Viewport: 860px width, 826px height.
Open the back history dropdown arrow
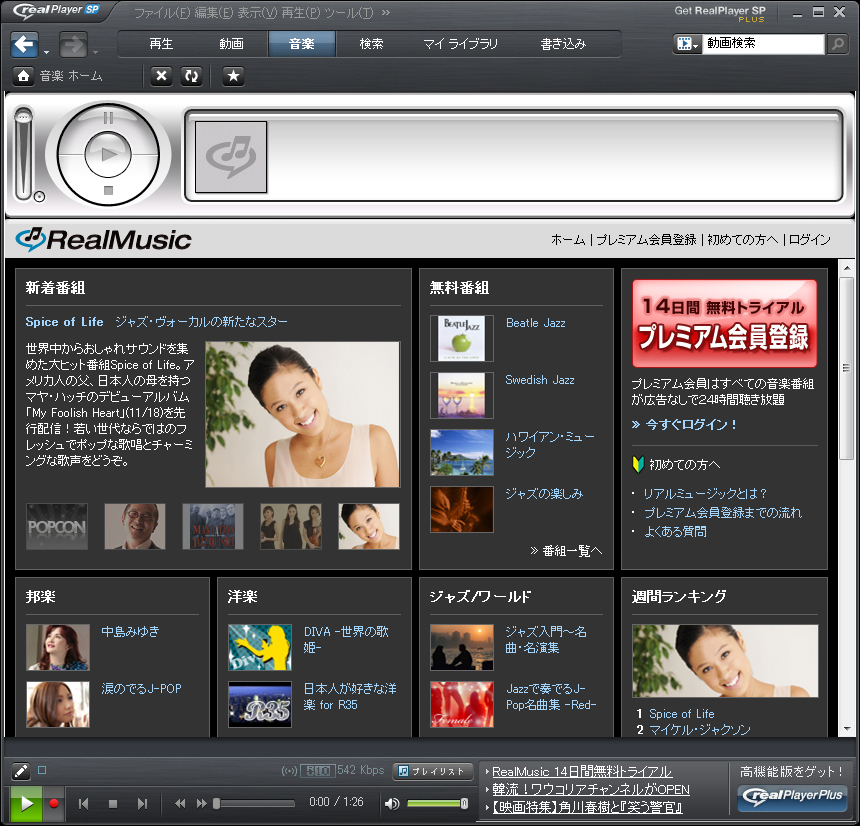46,53
